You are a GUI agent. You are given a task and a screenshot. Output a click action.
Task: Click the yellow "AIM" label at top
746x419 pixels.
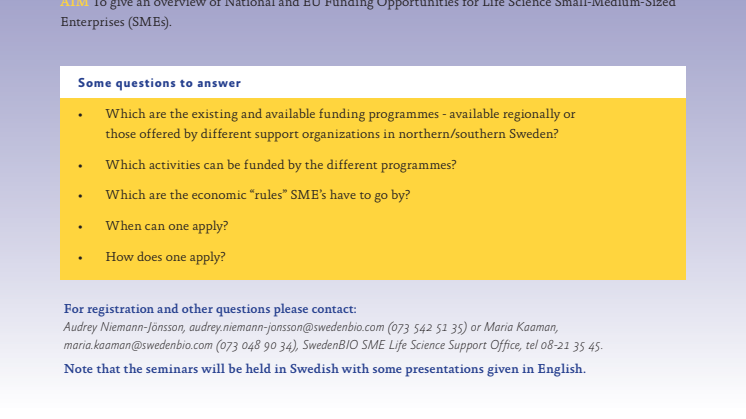74,4
